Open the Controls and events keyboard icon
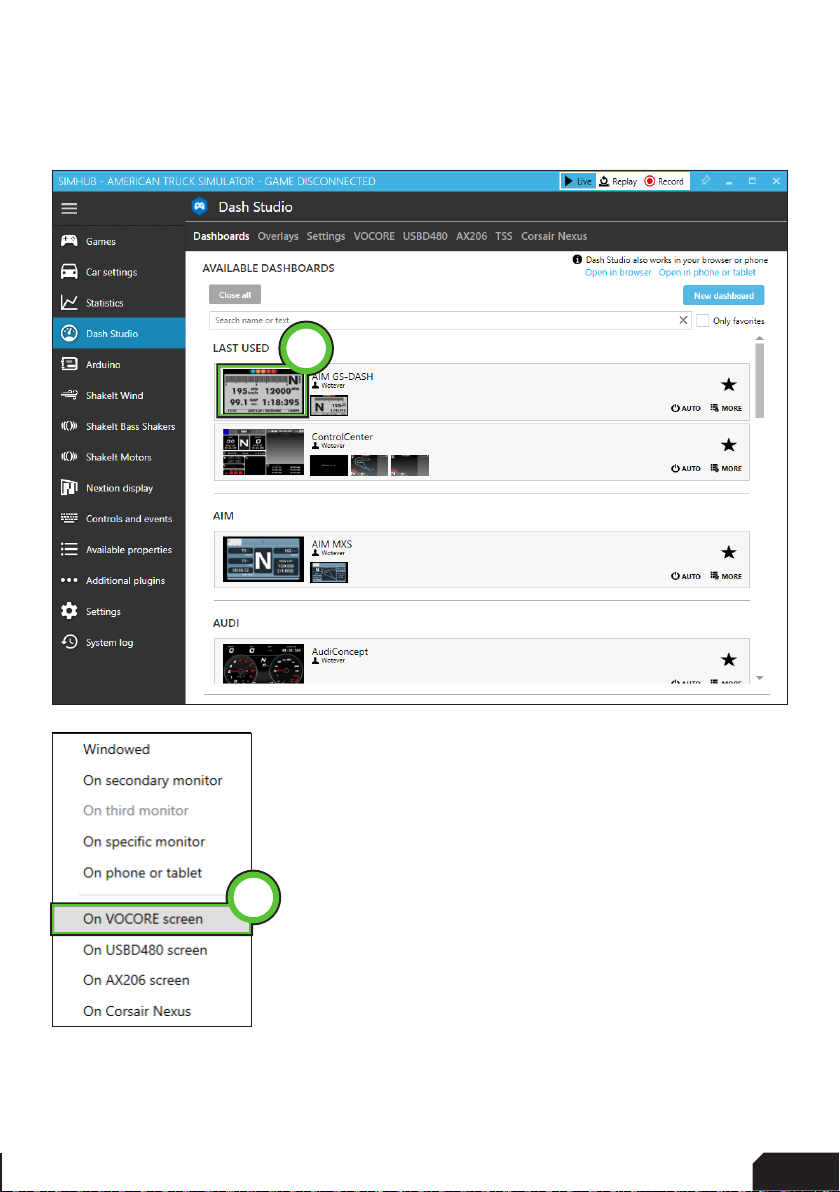This screenshot has height=1192, width=840. tap(69, 518)
